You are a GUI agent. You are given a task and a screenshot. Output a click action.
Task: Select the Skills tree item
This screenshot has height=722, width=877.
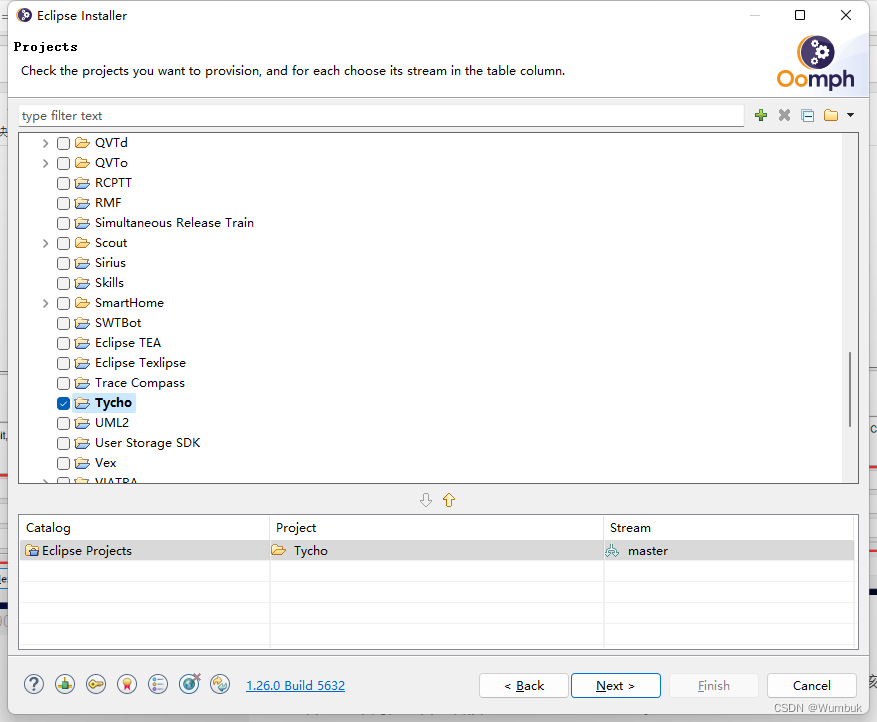click(109, 283)
